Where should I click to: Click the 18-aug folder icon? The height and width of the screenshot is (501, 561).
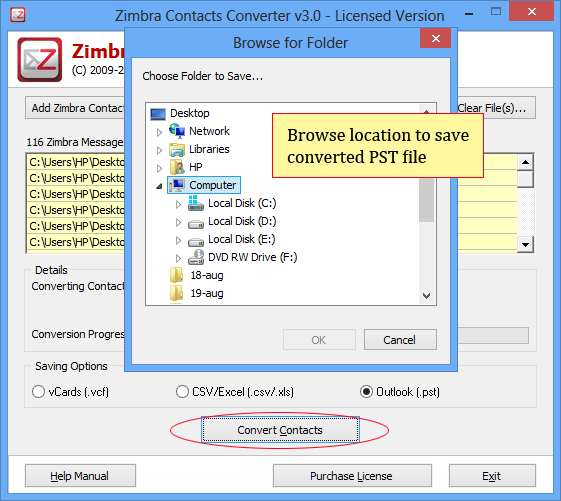[177, 275]
